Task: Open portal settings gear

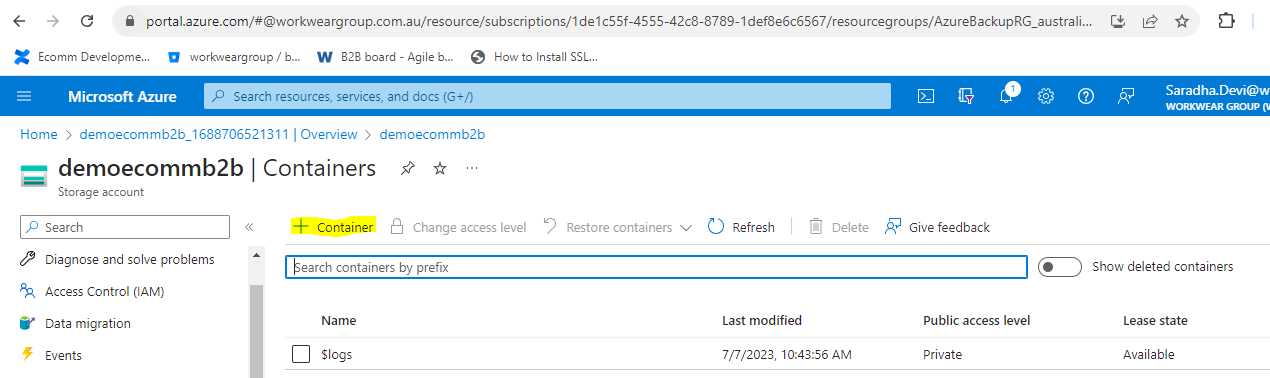Action: coord(1046,96)
